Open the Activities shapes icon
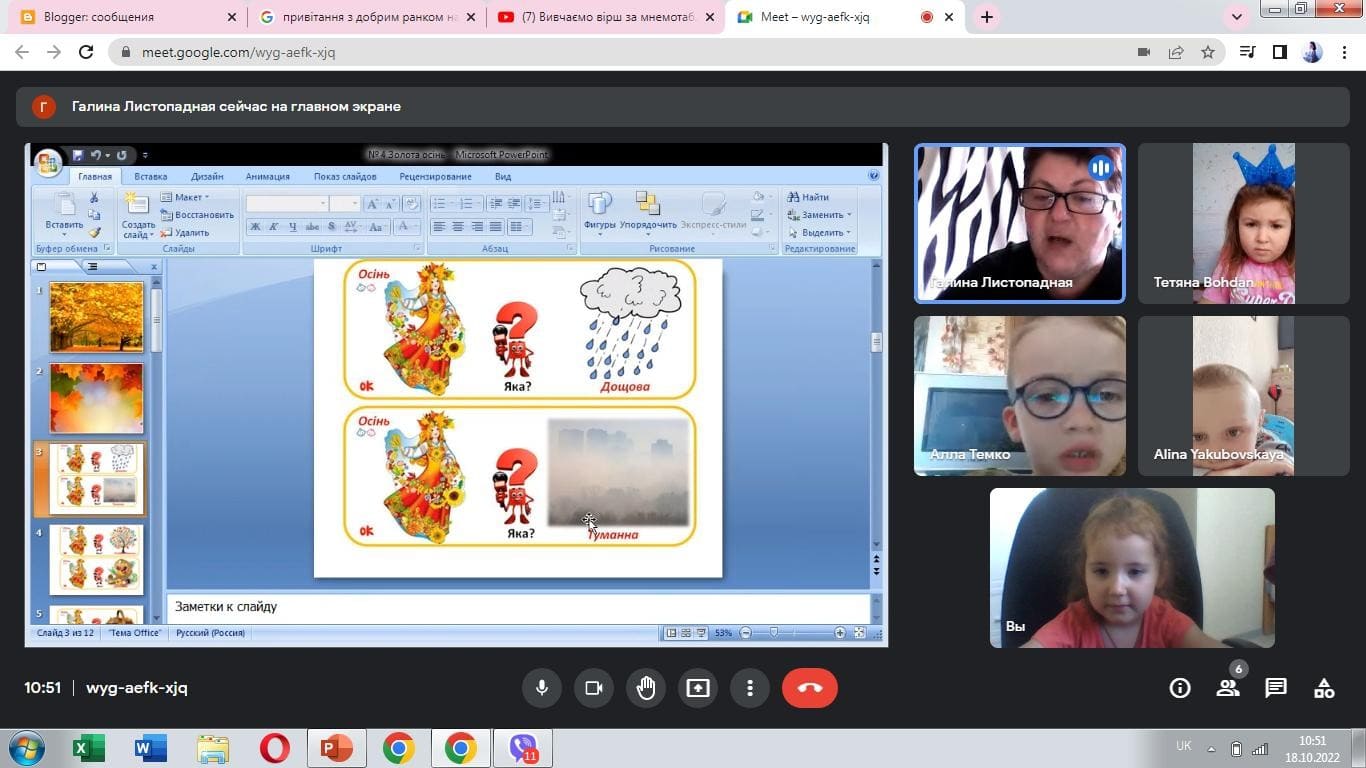The width and height of the screenshot is (1366, 768). [1324, 688]
